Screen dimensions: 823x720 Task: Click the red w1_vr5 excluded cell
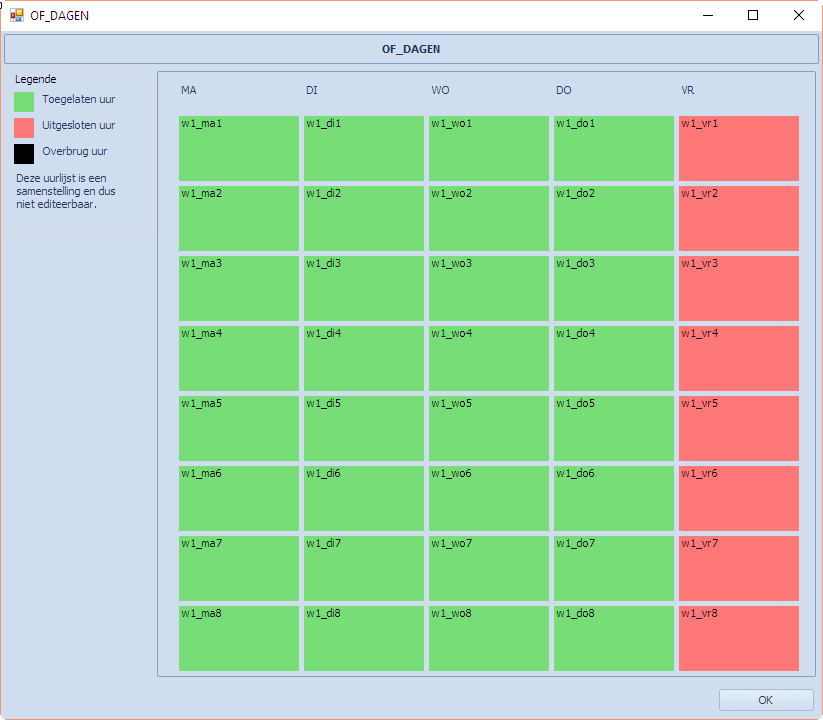(738, 428)
